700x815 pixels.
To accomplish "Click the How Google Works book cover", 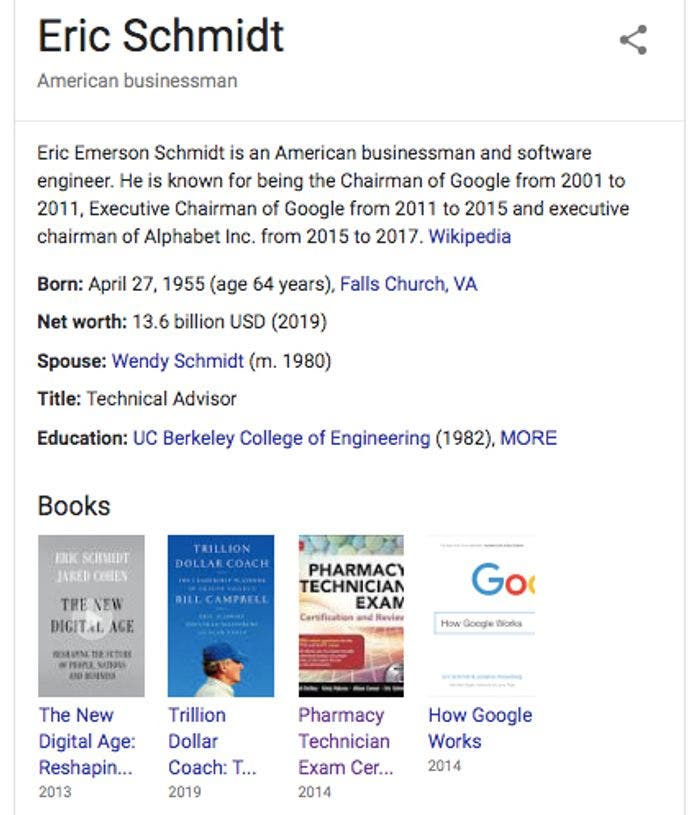I will [x=484, y=612].
